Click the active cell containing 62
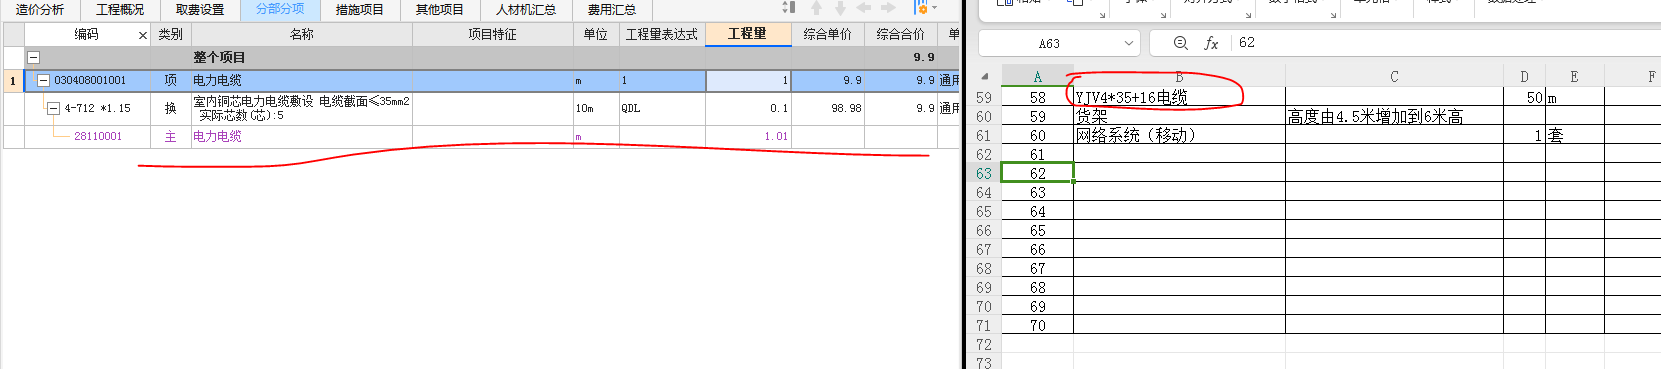Viewport: 1661px width, 369px height. pos(1038,174)
